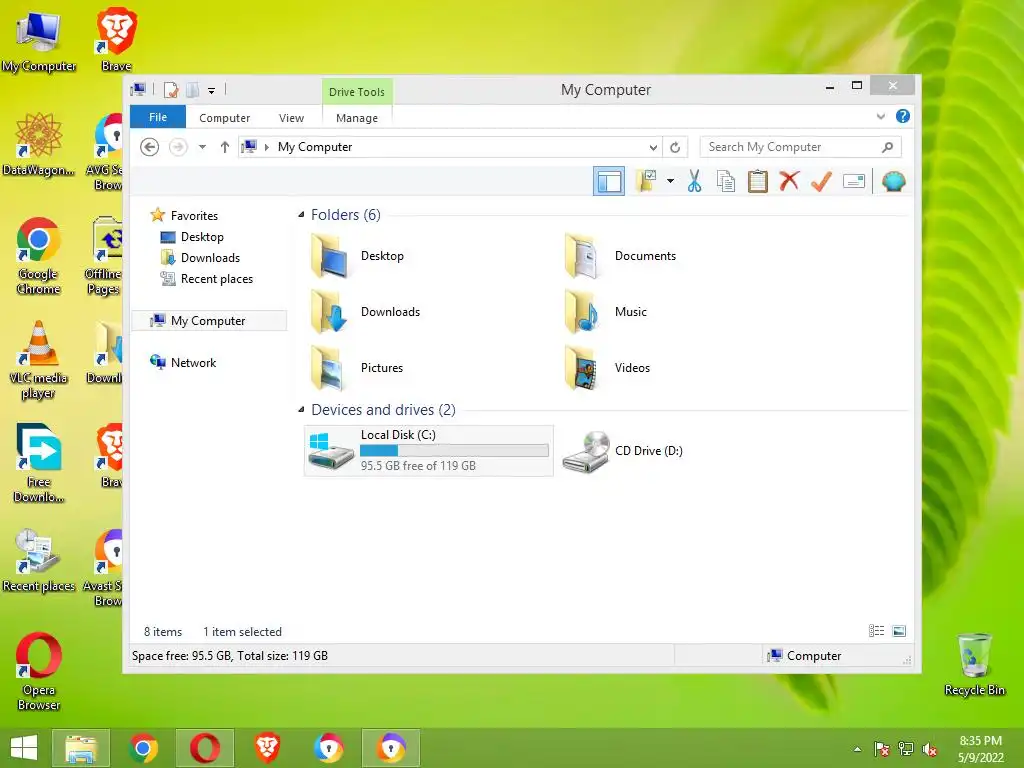Screen dimensions: 1024x768
Task: Select Desktop under Favorites
Action: pos(202,236)
